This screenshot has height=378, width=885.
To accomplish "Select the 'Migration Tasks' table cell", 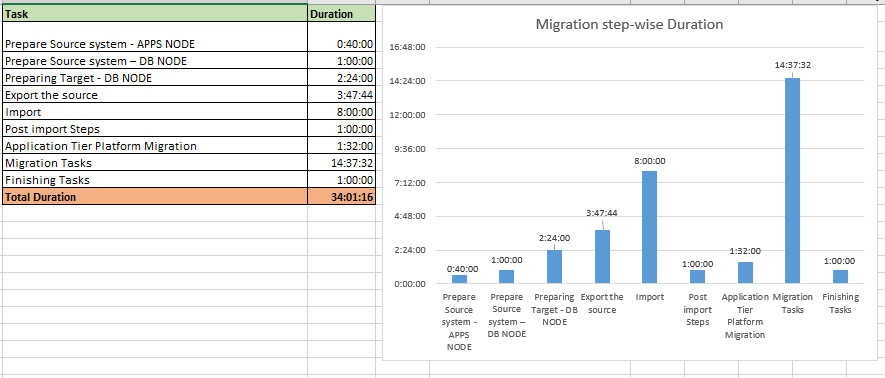I will click(155, 163).
